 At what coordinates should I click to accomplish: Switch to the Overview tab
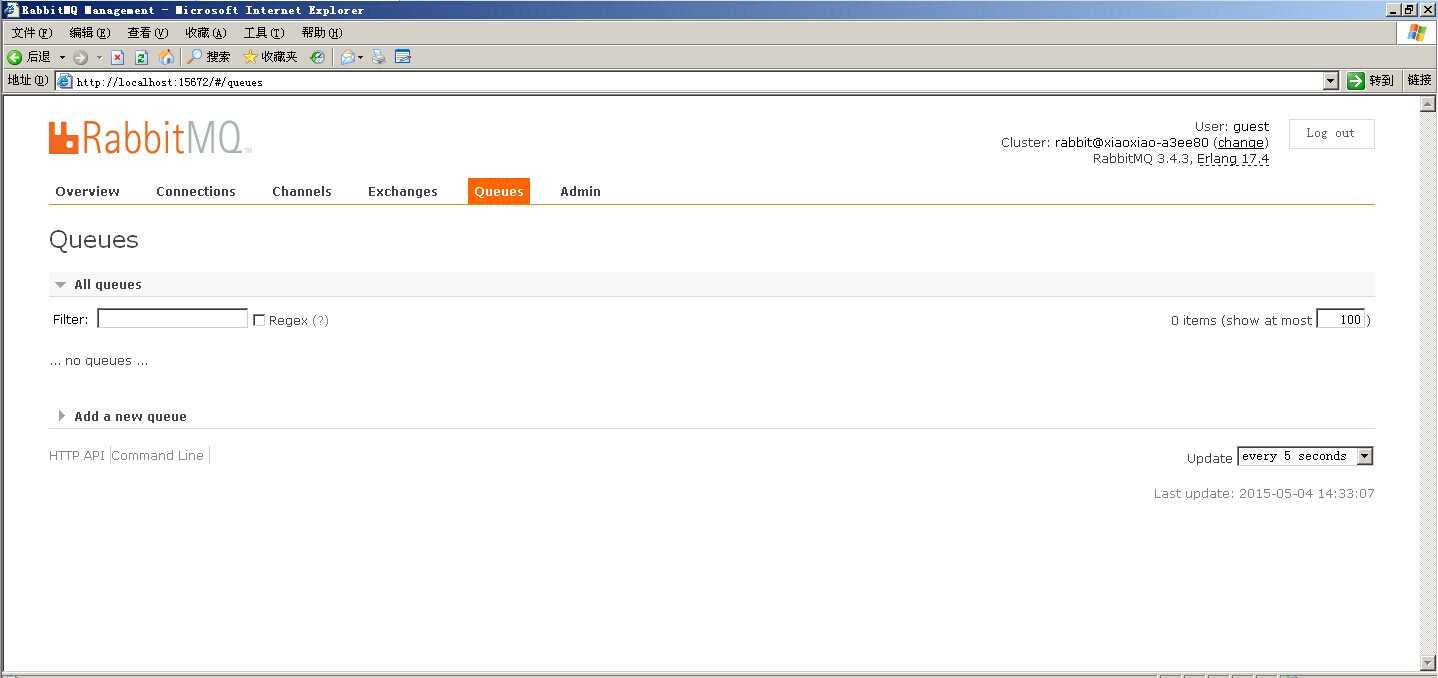(88, 191)
